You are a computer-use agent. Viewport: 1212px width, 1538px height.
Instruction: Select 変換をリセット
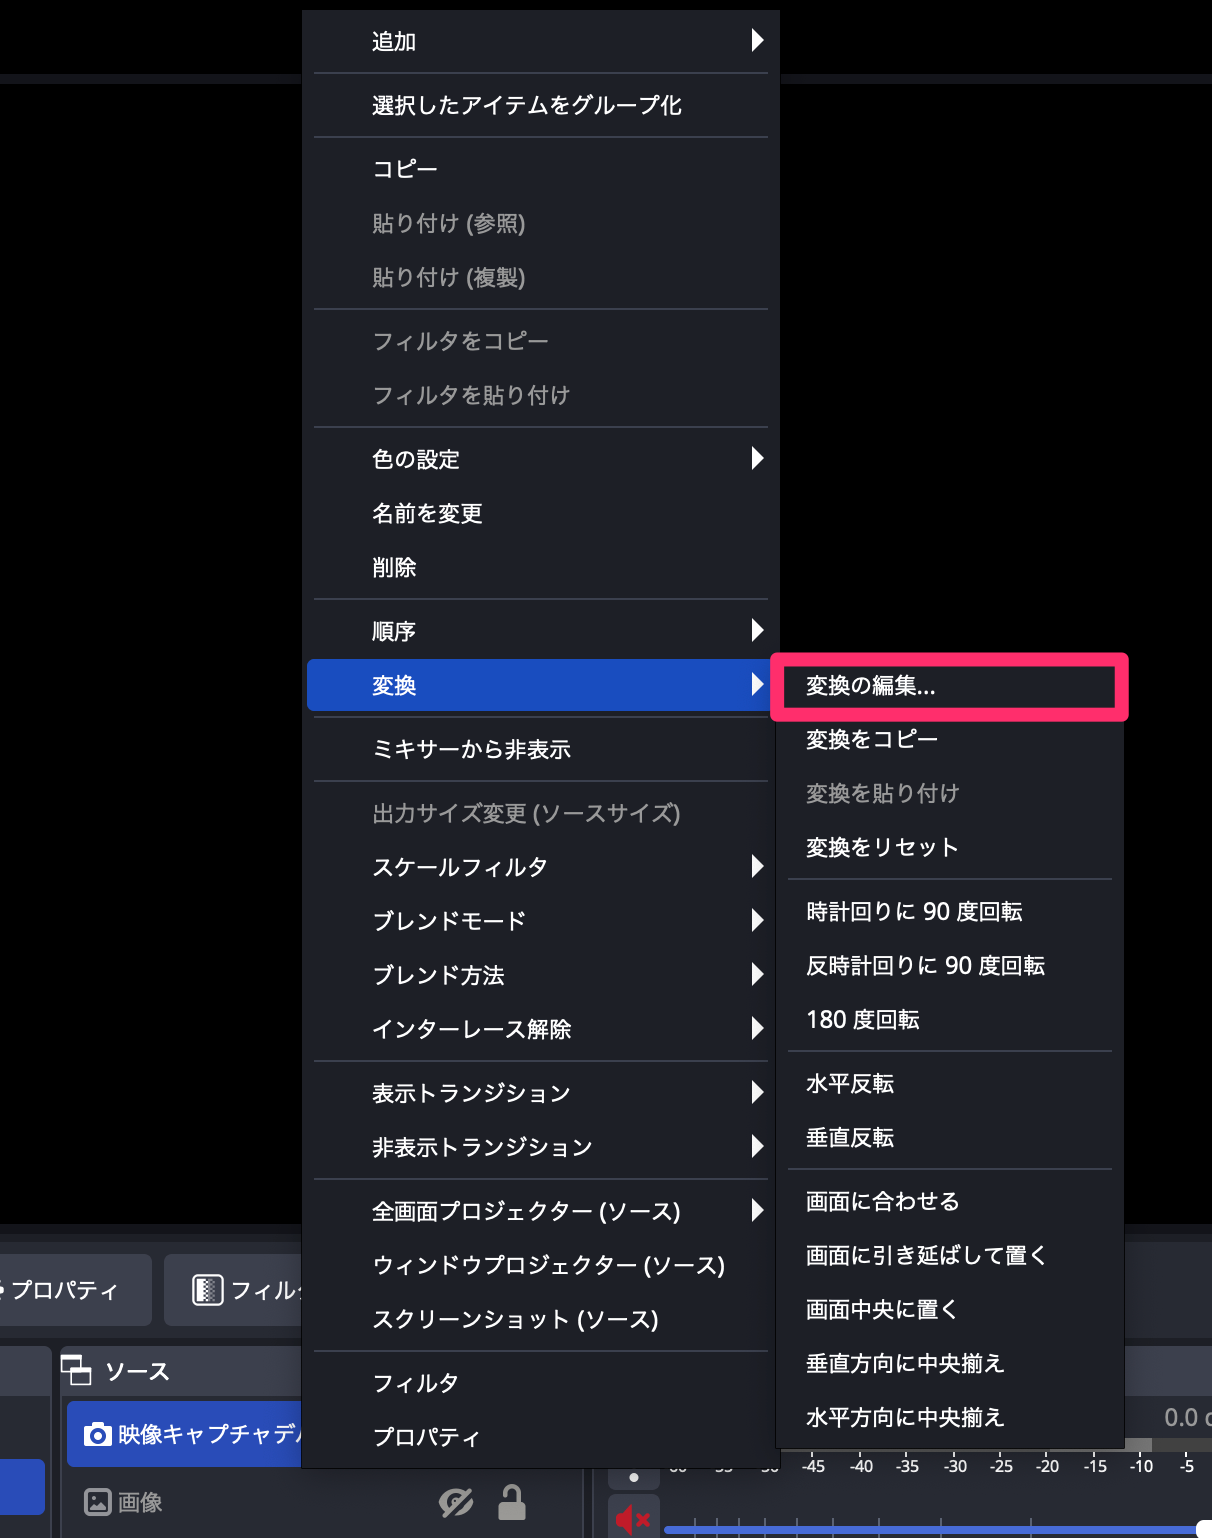point(949,847)
